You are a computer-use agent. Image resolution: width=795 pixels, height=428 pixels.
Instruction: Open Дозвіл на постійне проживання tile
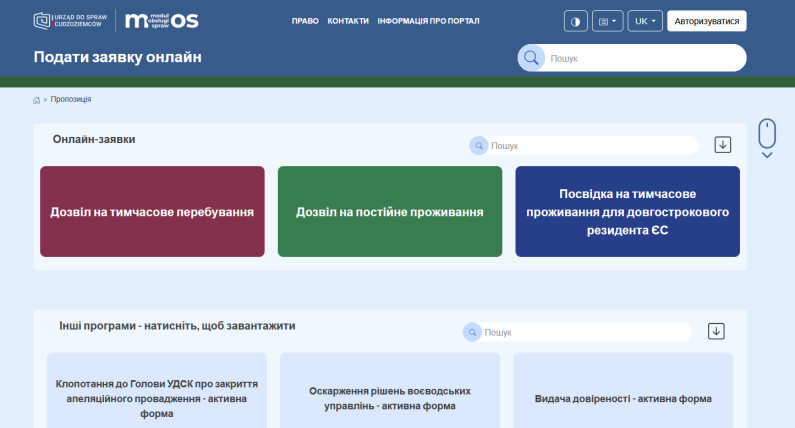tap(390, 211)
